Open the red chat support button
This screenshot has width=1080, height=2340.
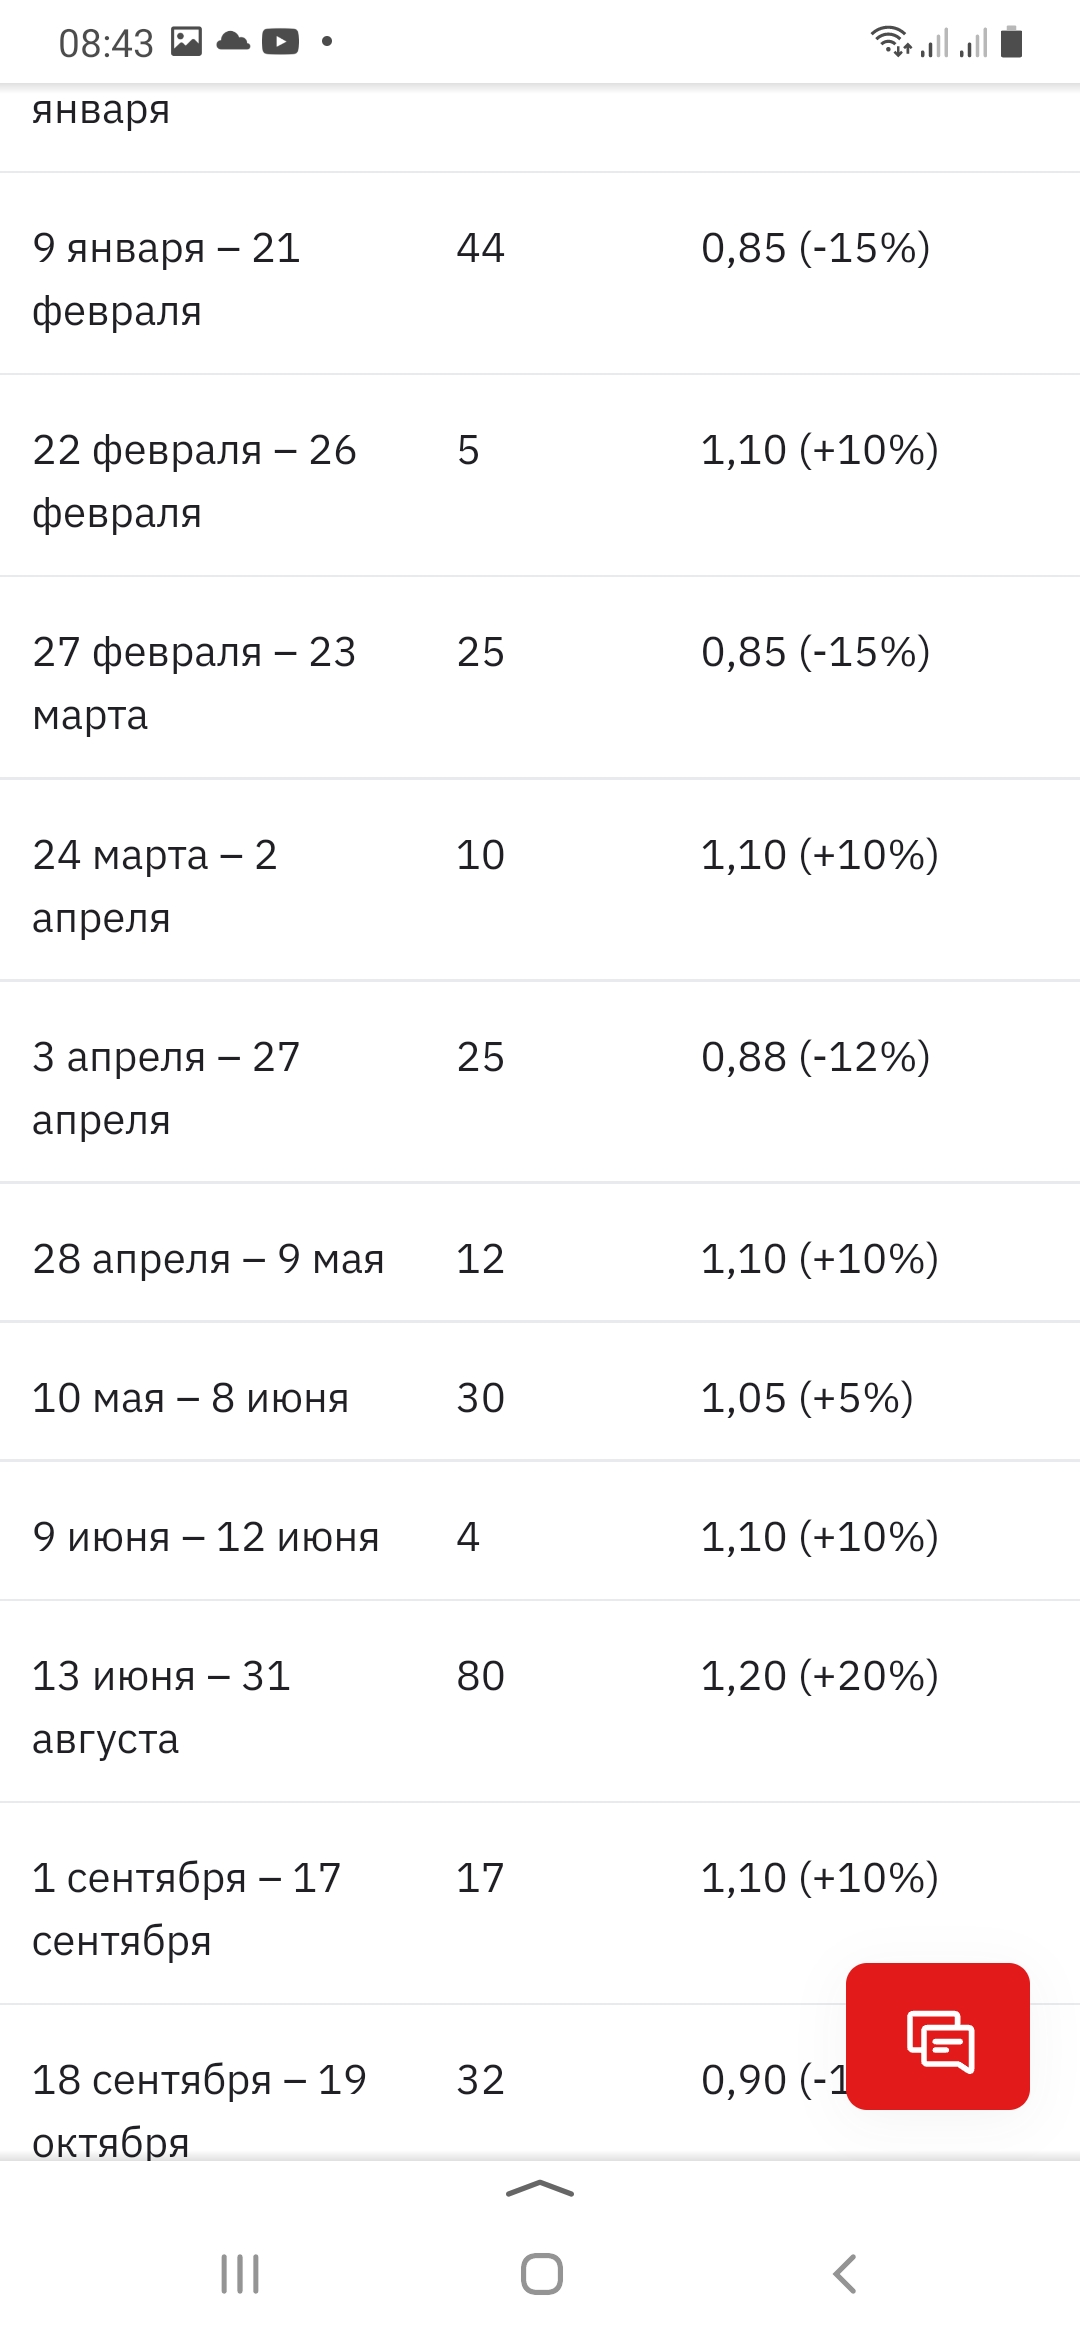click(x=938, y=2036)
